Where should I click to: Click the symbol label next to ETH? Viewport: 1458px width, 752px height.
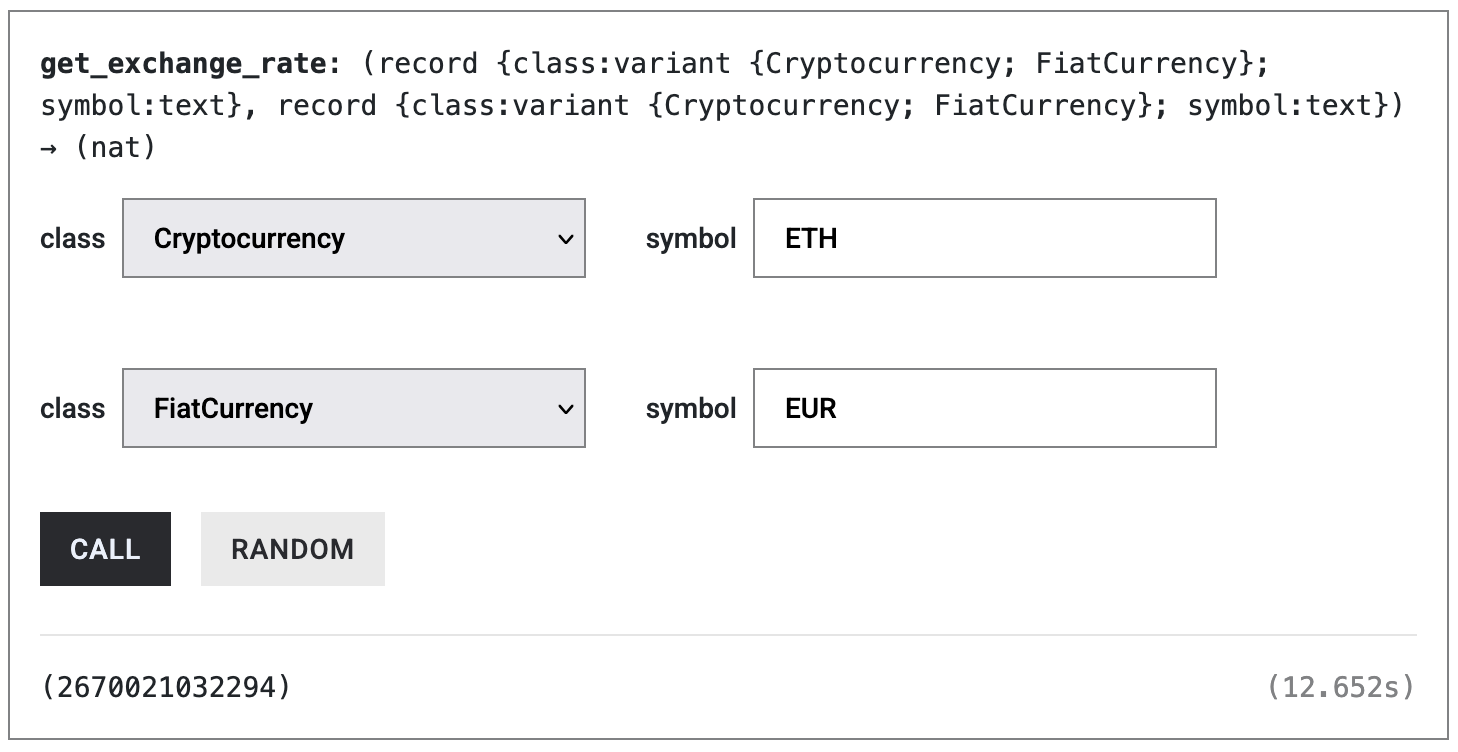[x=690, y=238]
